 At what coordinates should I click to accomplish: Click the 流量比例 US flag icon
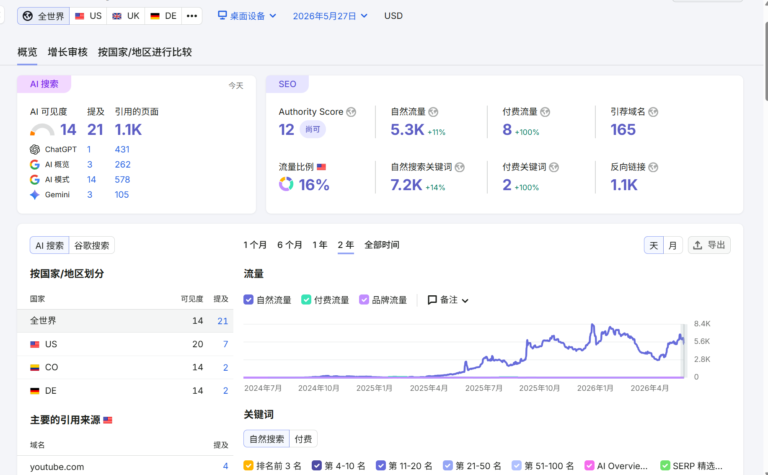(321, 167)
